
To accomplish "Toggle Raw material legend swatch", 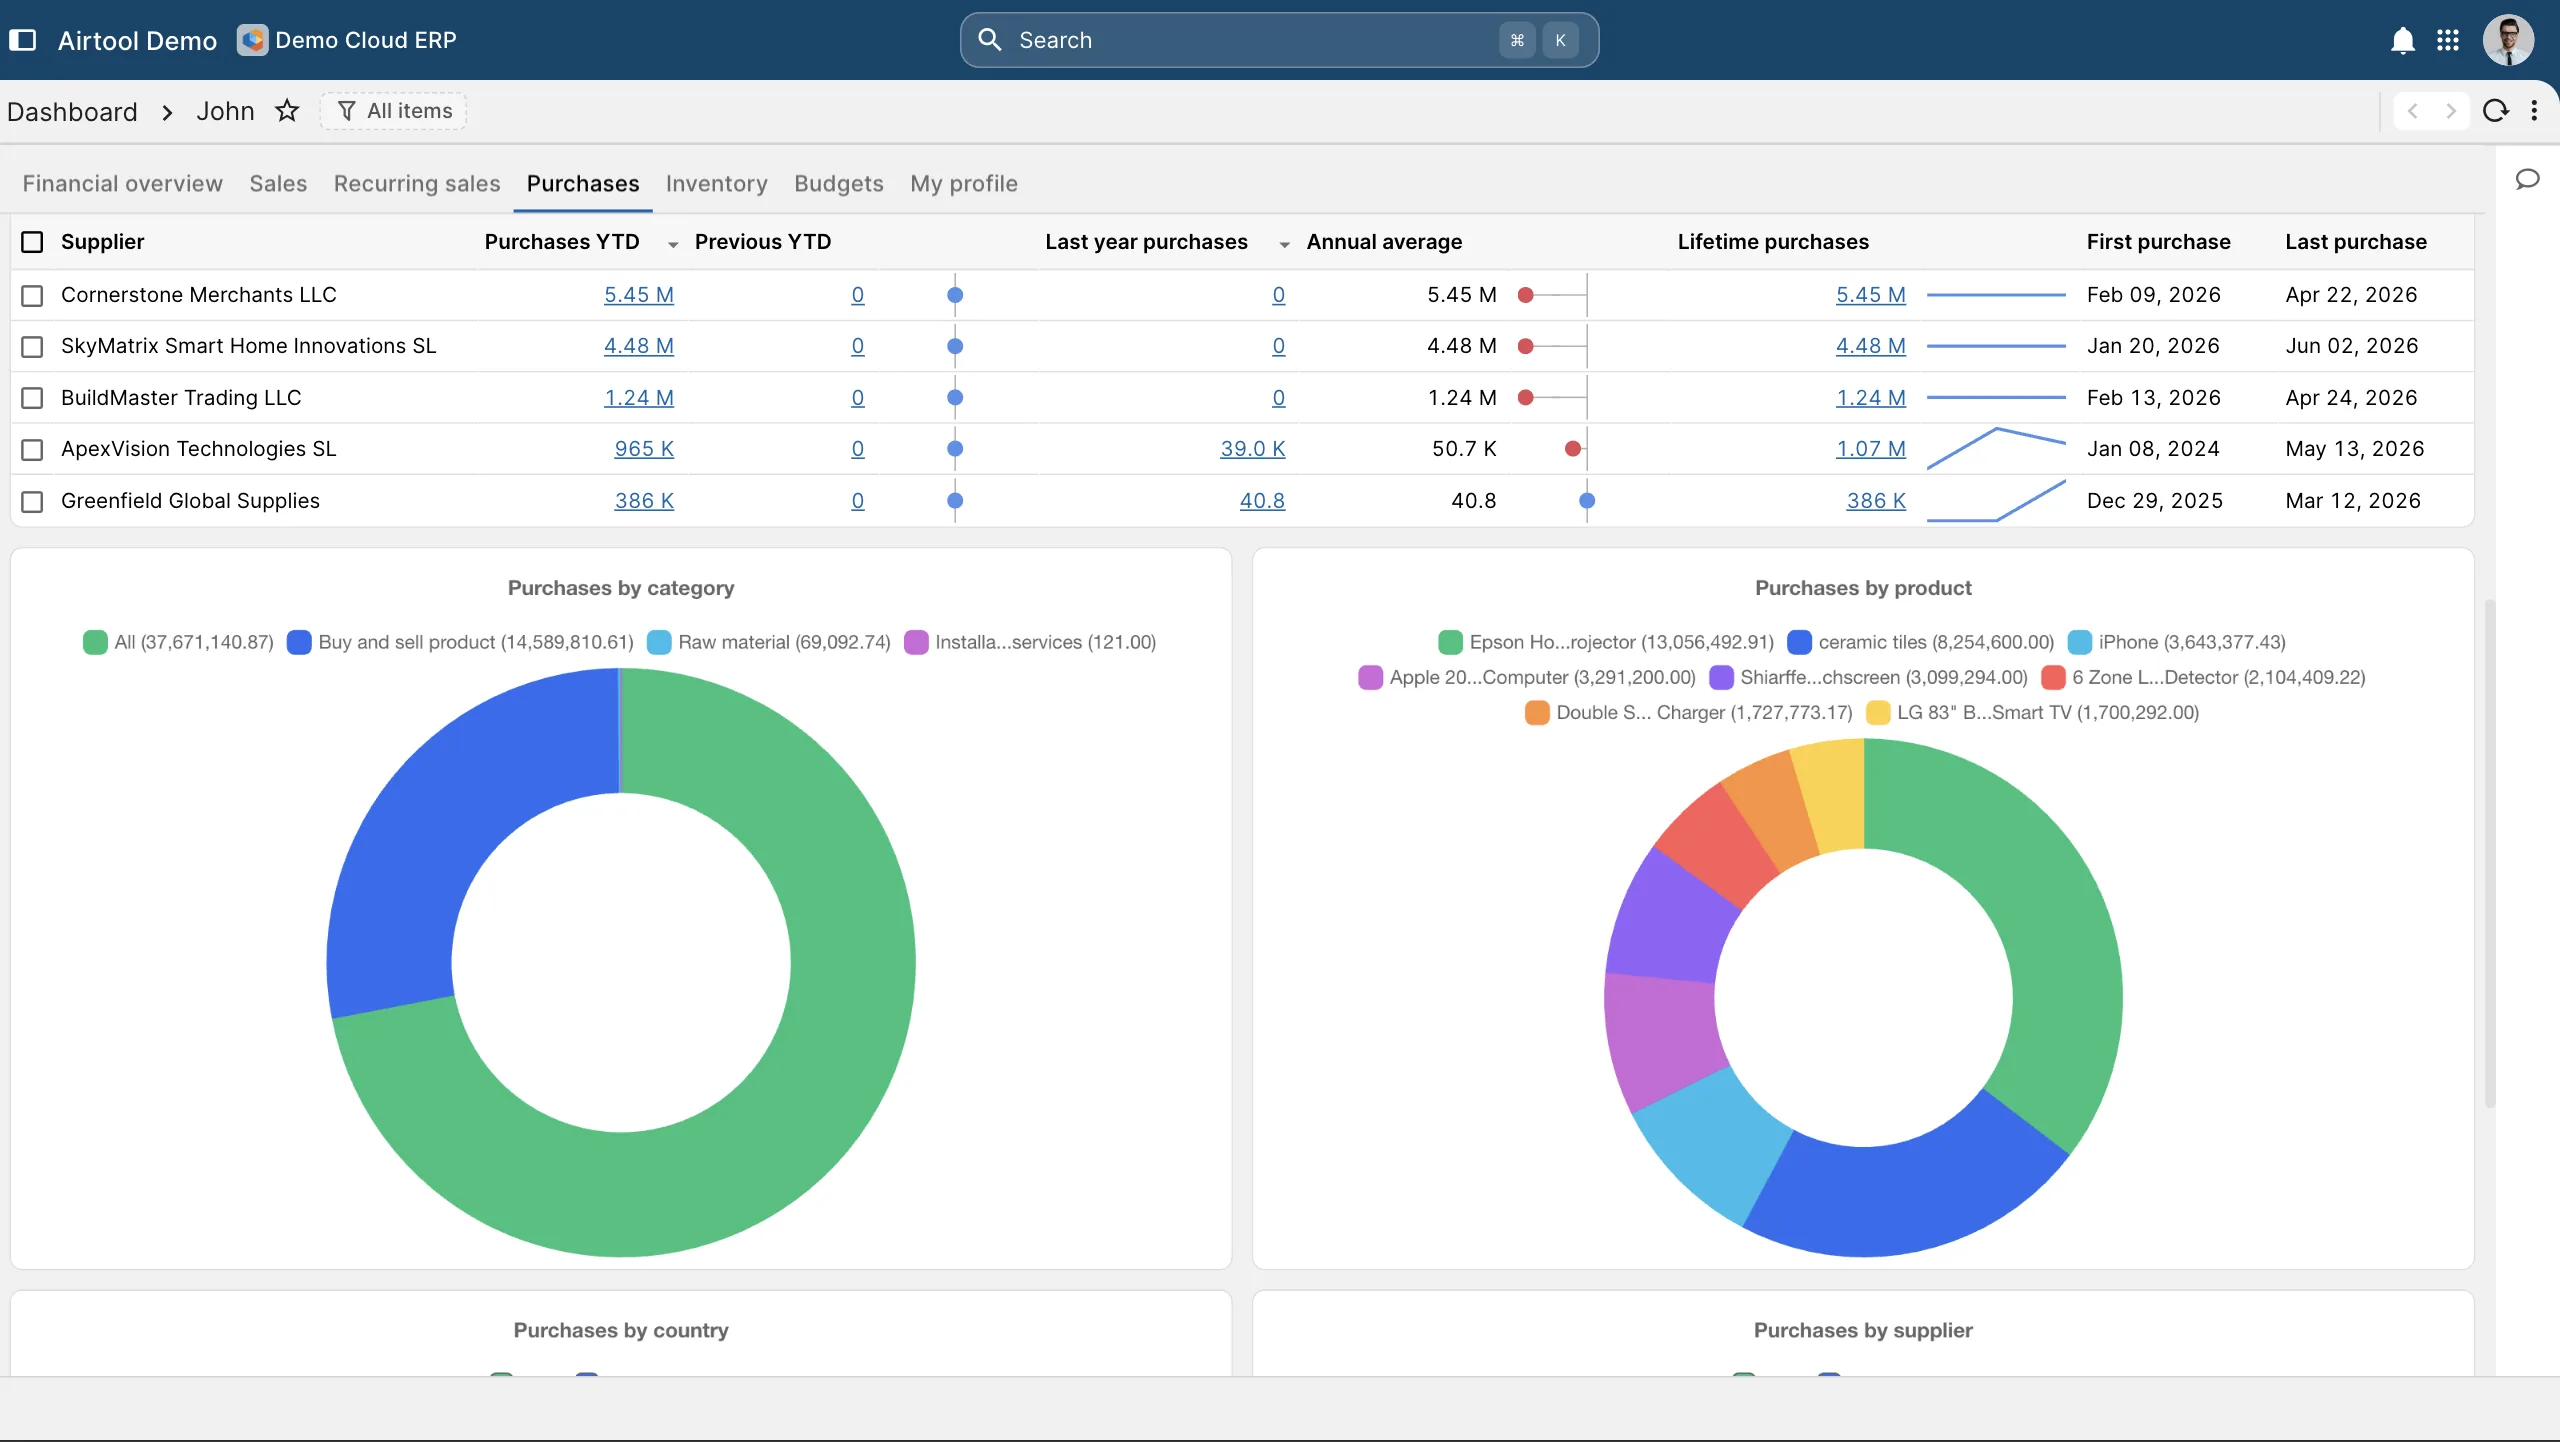I will click(659, 642).
